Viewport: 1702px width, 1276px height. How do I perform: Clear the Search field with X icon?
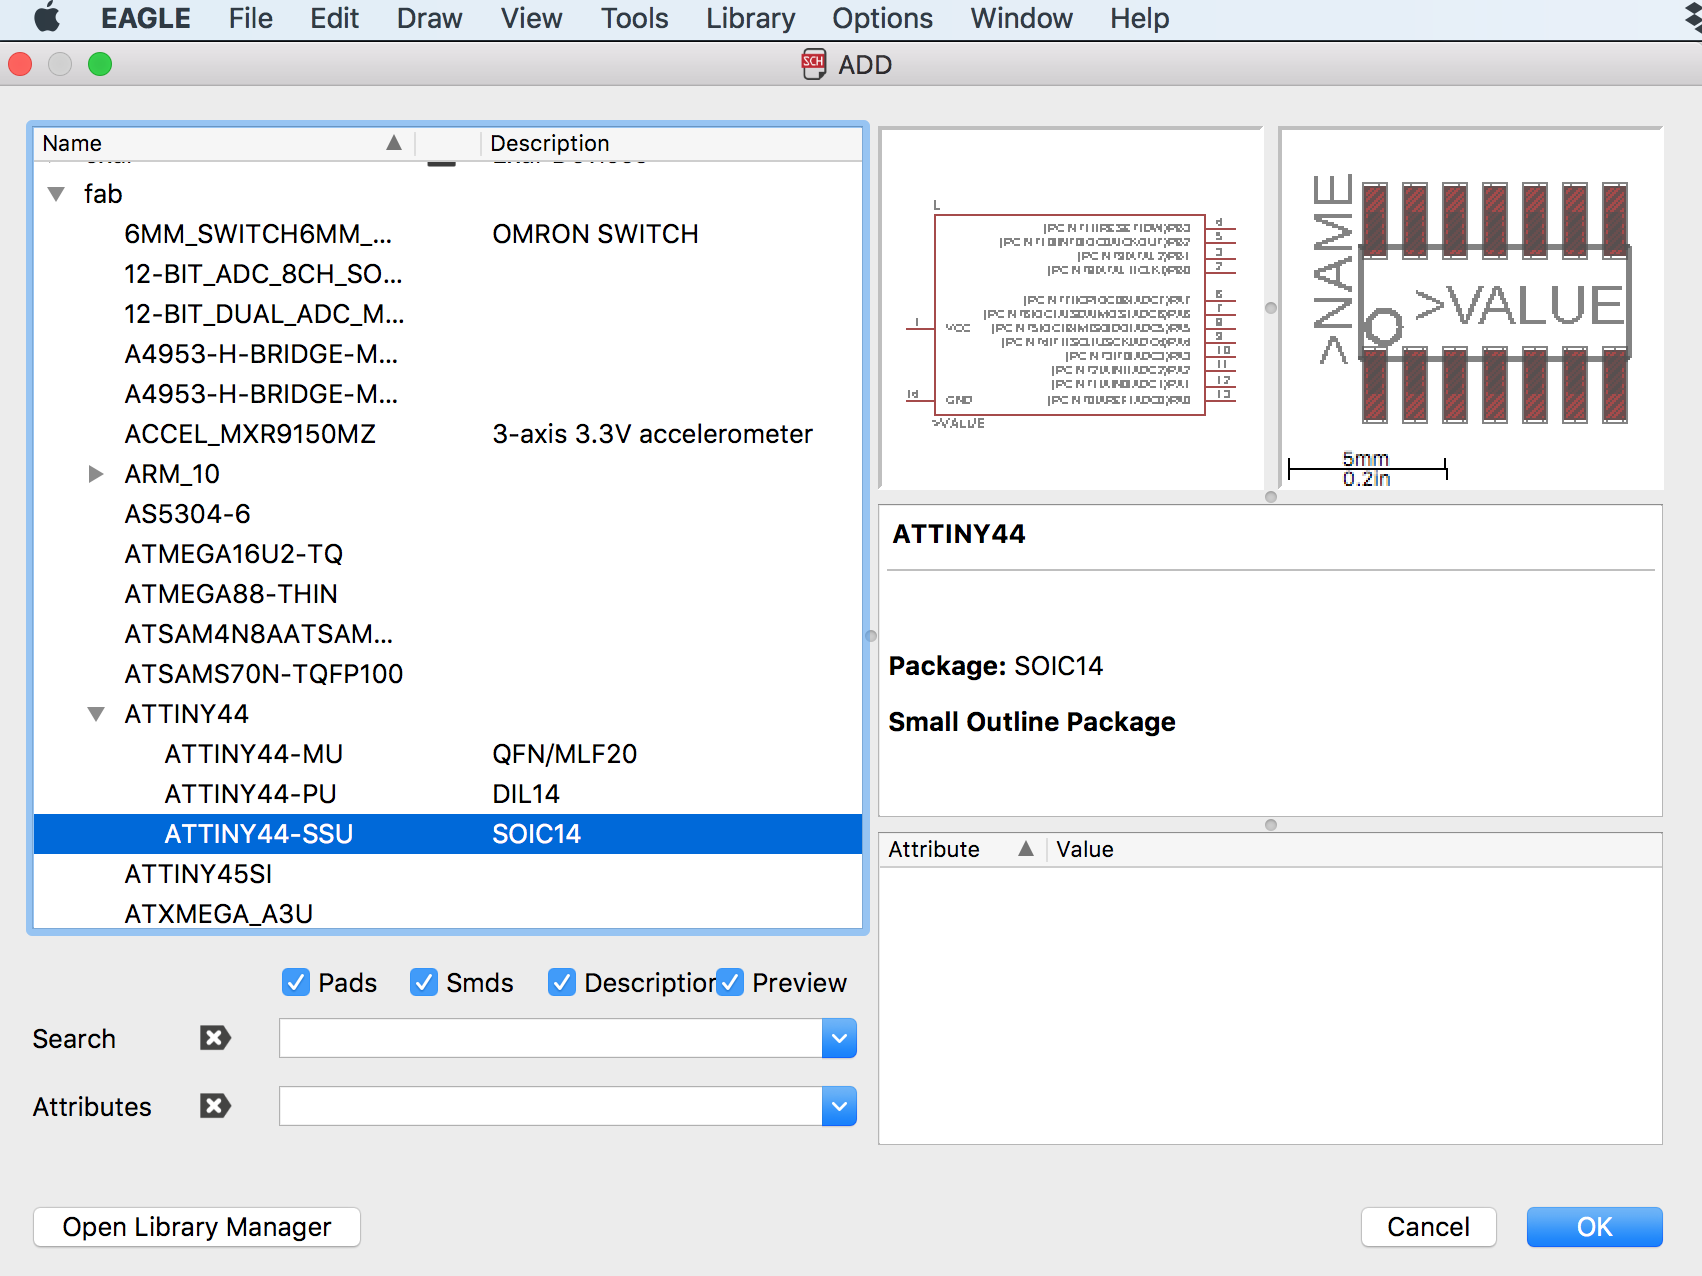[215, 1038]
